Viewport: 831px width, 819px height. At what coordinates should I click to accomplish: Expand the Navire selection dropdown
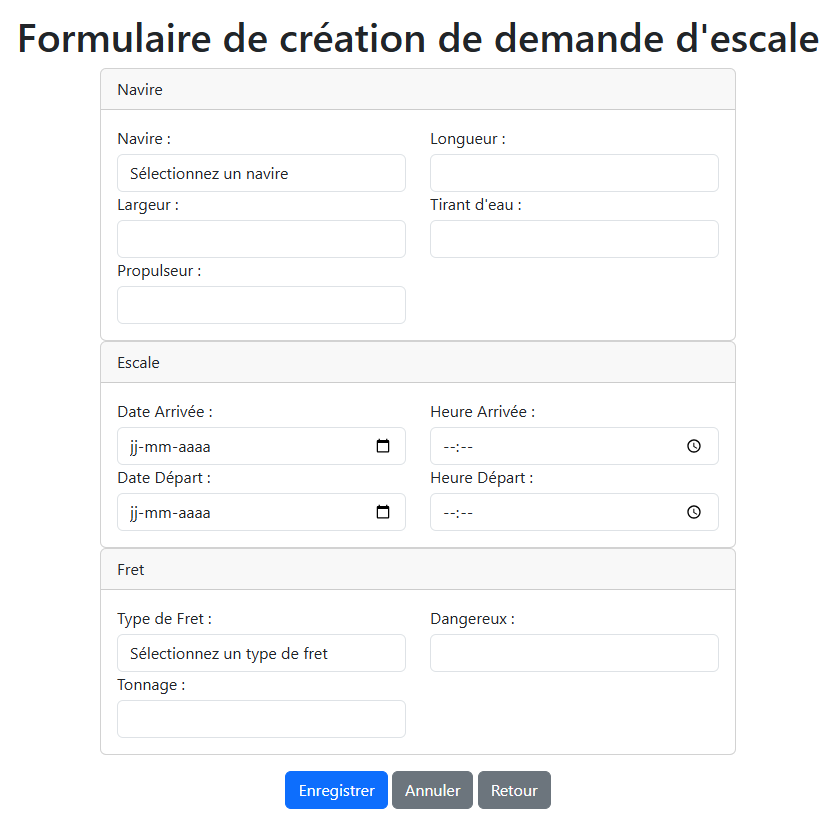261,173
